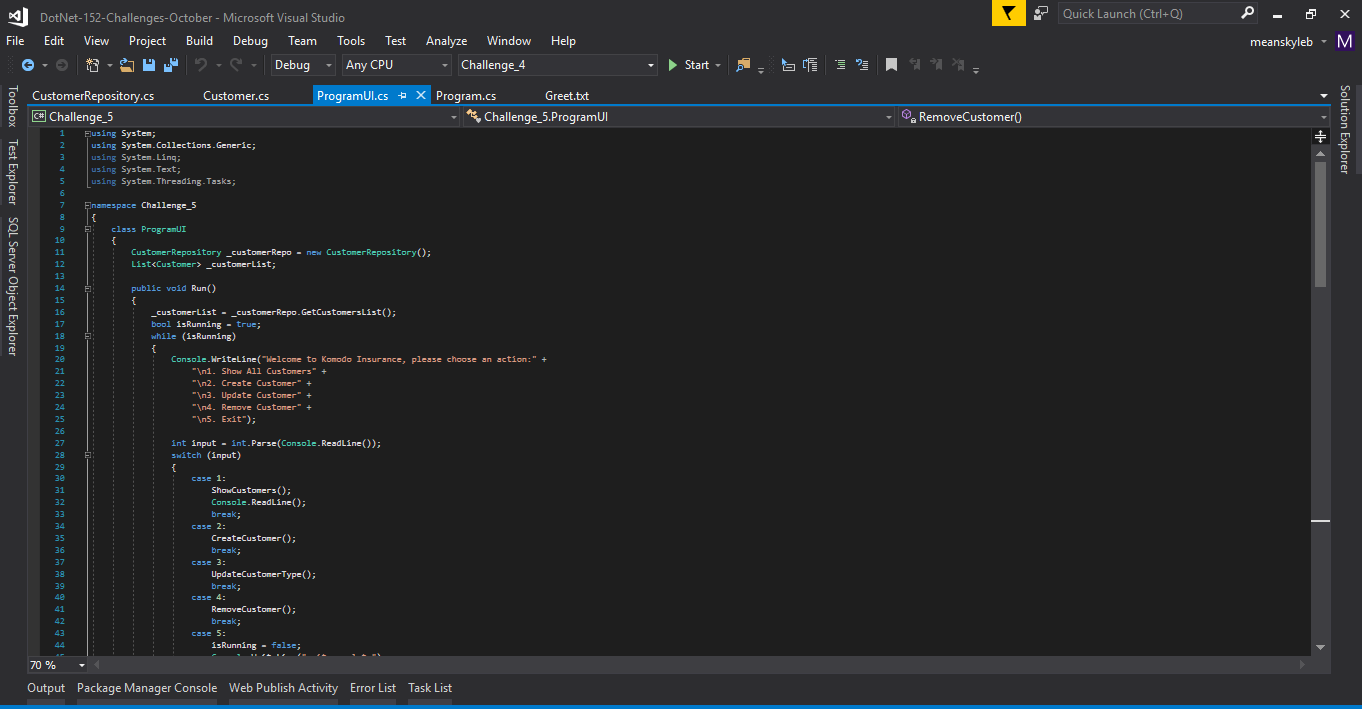The height and width of the screenshot is (709, 1362).
Task: Toggle the pin on ProgramUI.cs tab
Action: 402,95
